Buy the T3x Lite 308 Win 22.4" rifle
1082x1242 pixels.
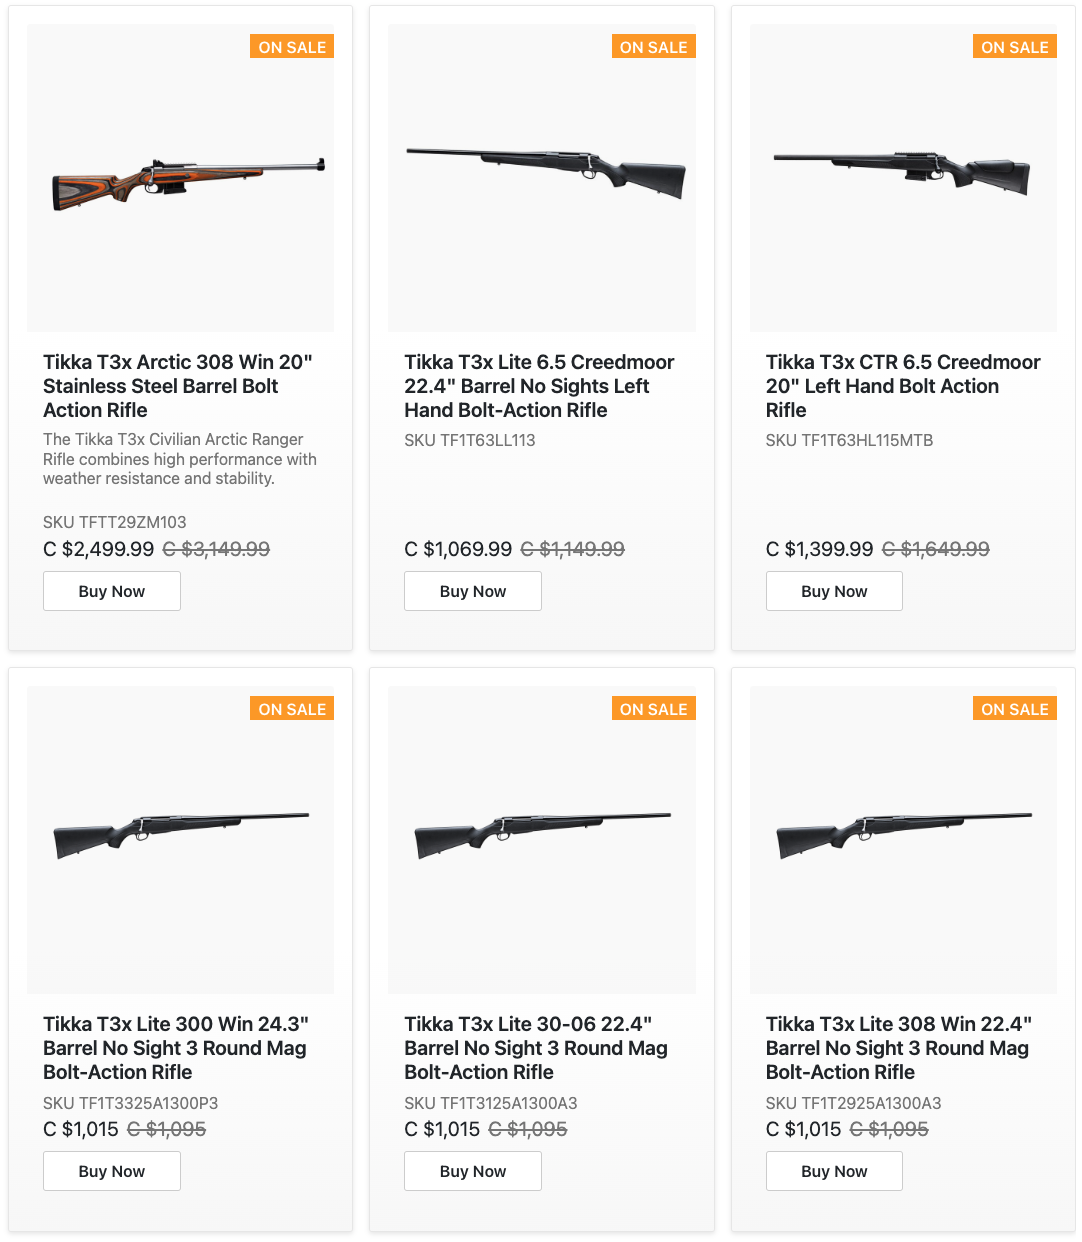834,1171
